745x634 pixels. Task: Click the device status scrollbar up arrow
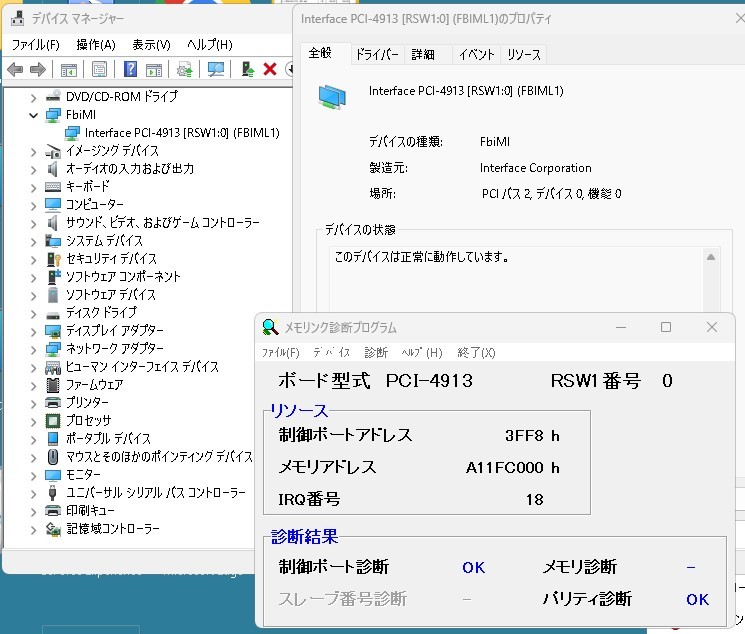pyautogui.click(x=711, y=257)
